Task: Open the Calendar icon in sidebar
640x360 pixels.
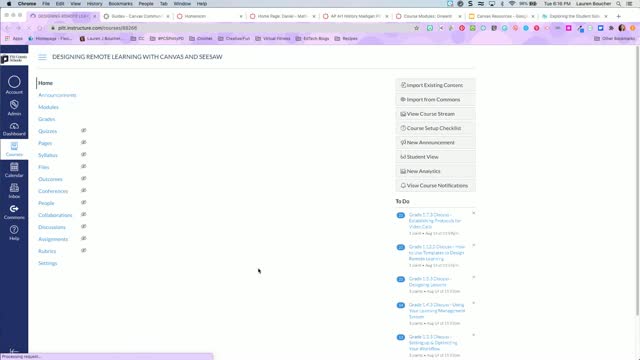Action: click(x=14, y=167)
